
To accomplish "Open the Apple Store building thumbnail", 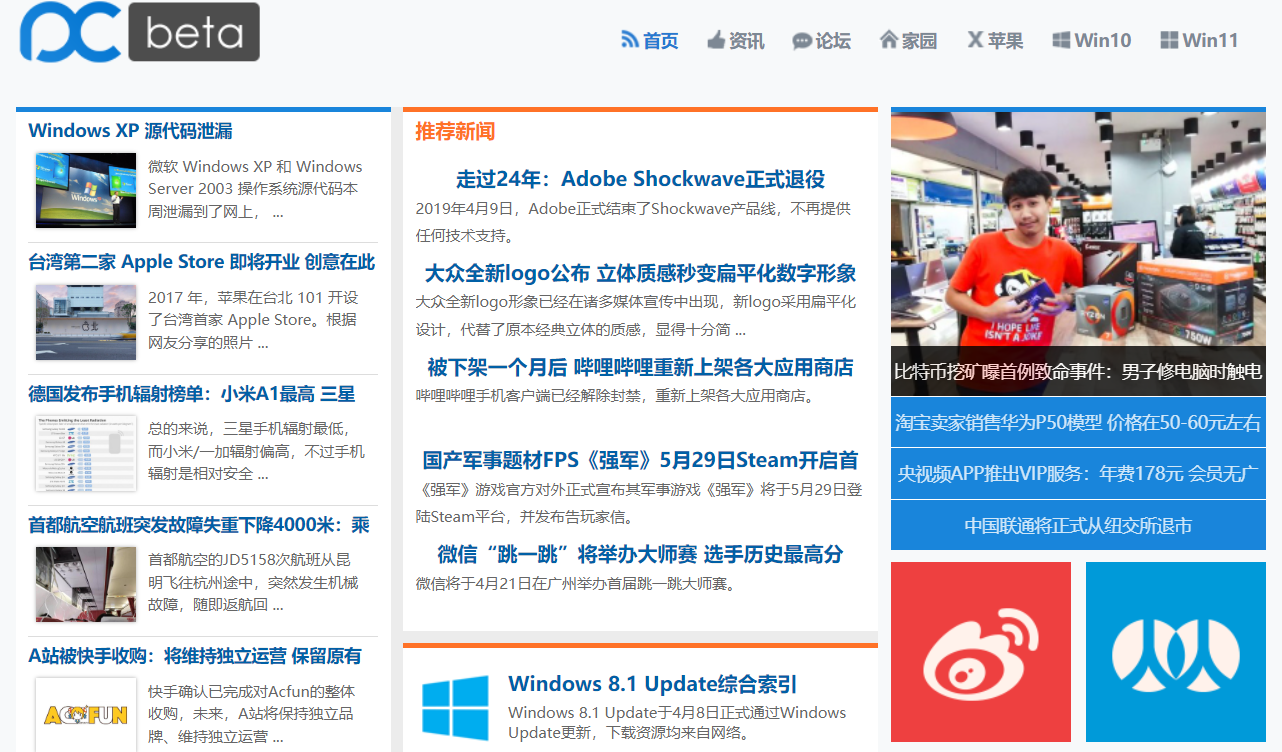I will click(x=86, y=321).
